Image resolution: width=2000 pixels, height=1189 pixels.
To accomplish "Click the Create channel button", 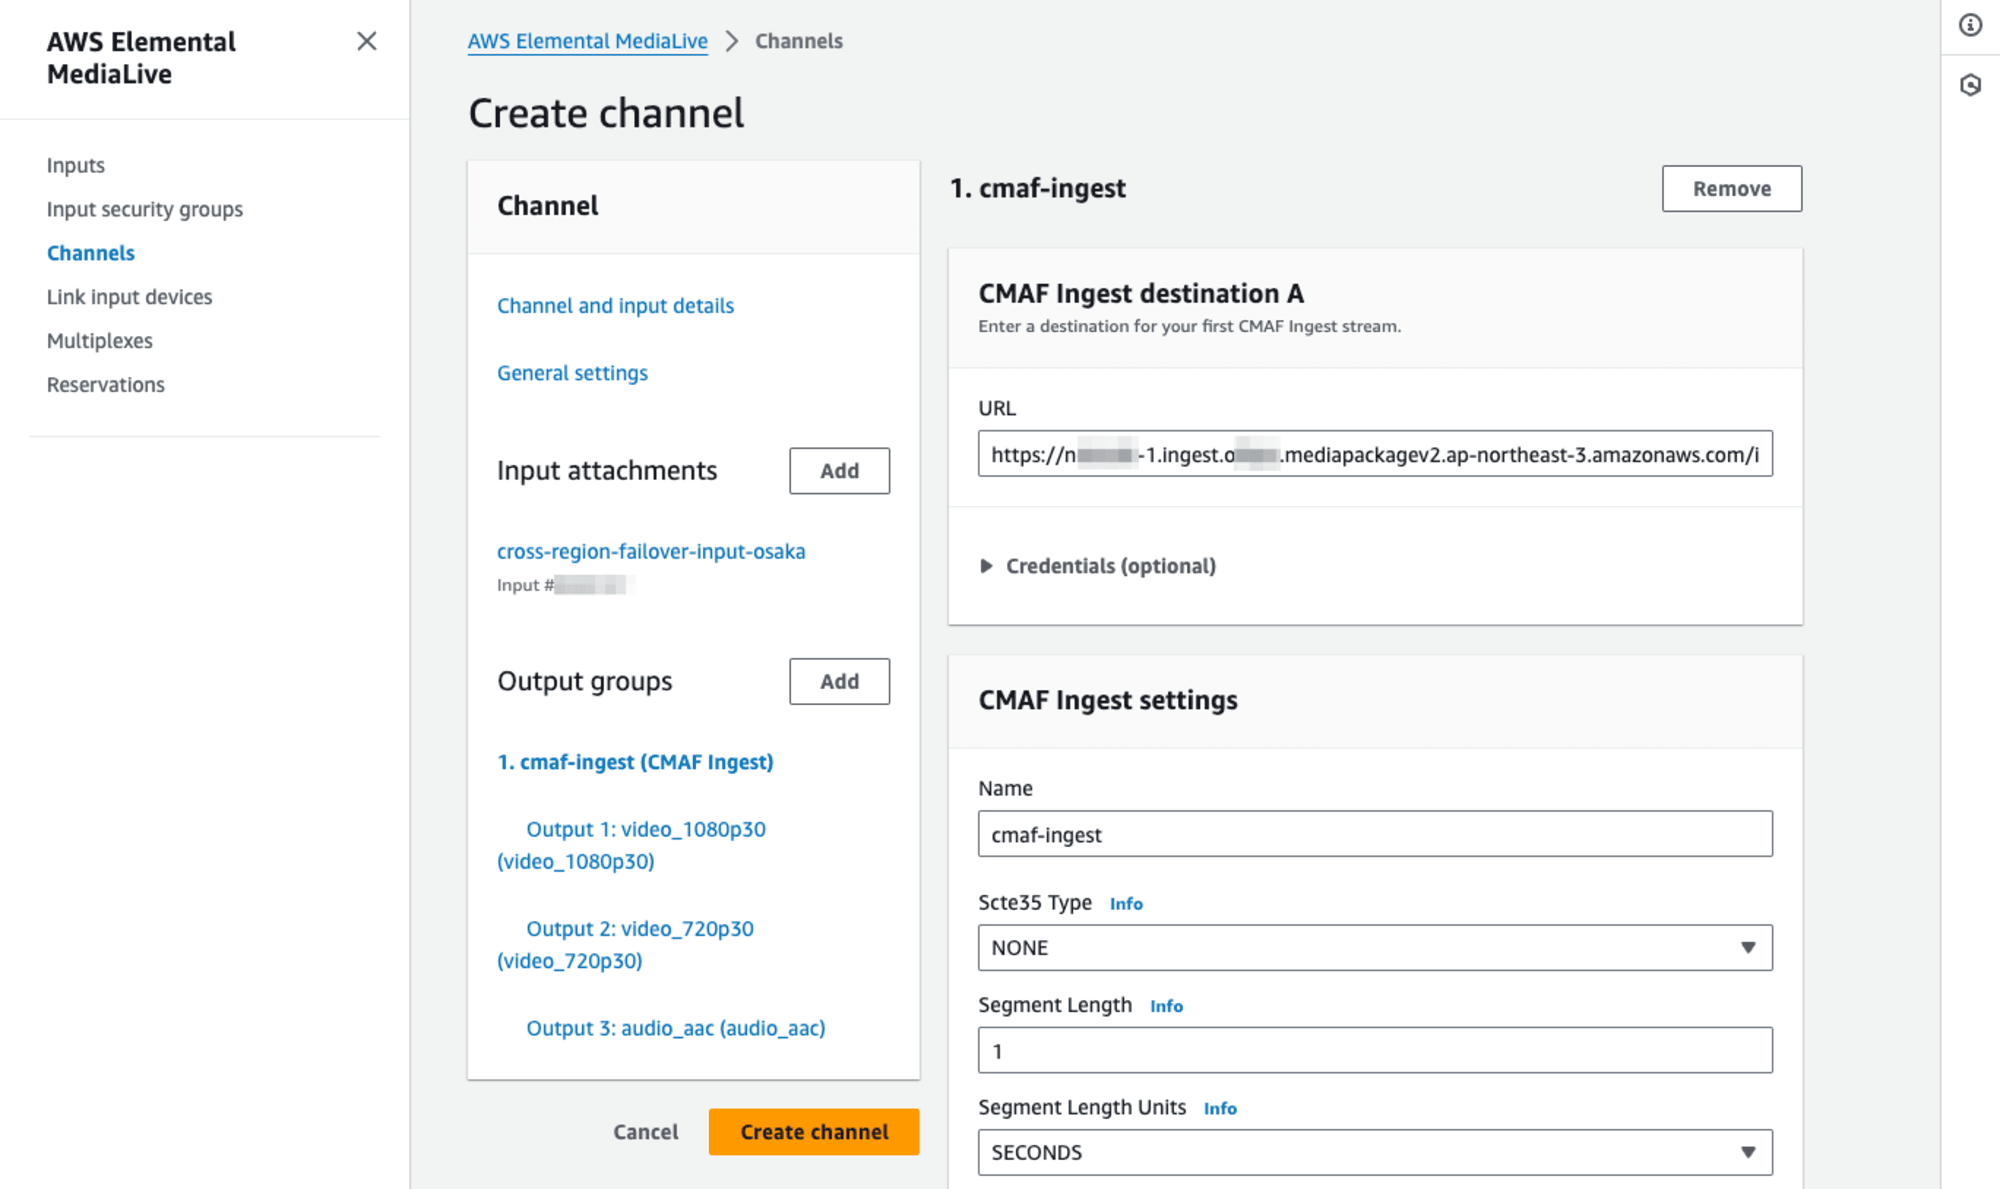I will [814, 1132].
